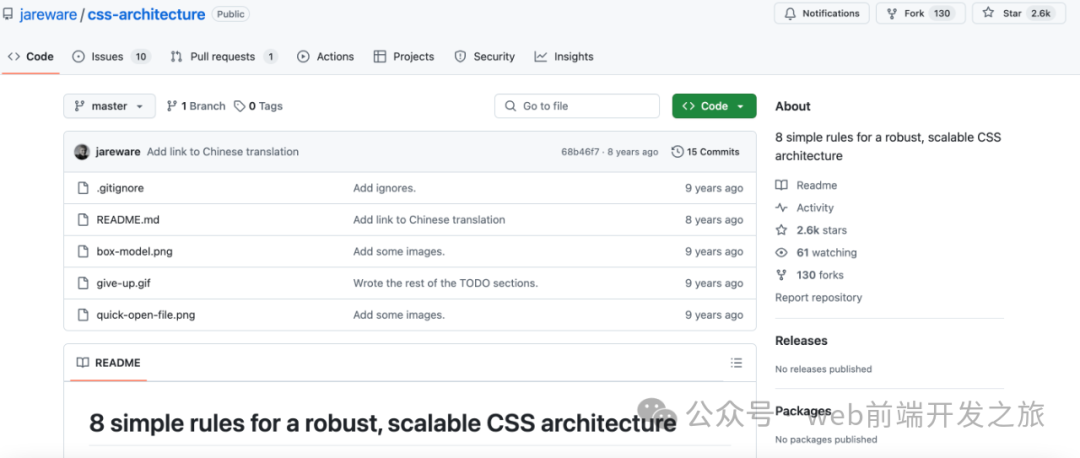Expand the master branch dropdown

pos(109,106)
